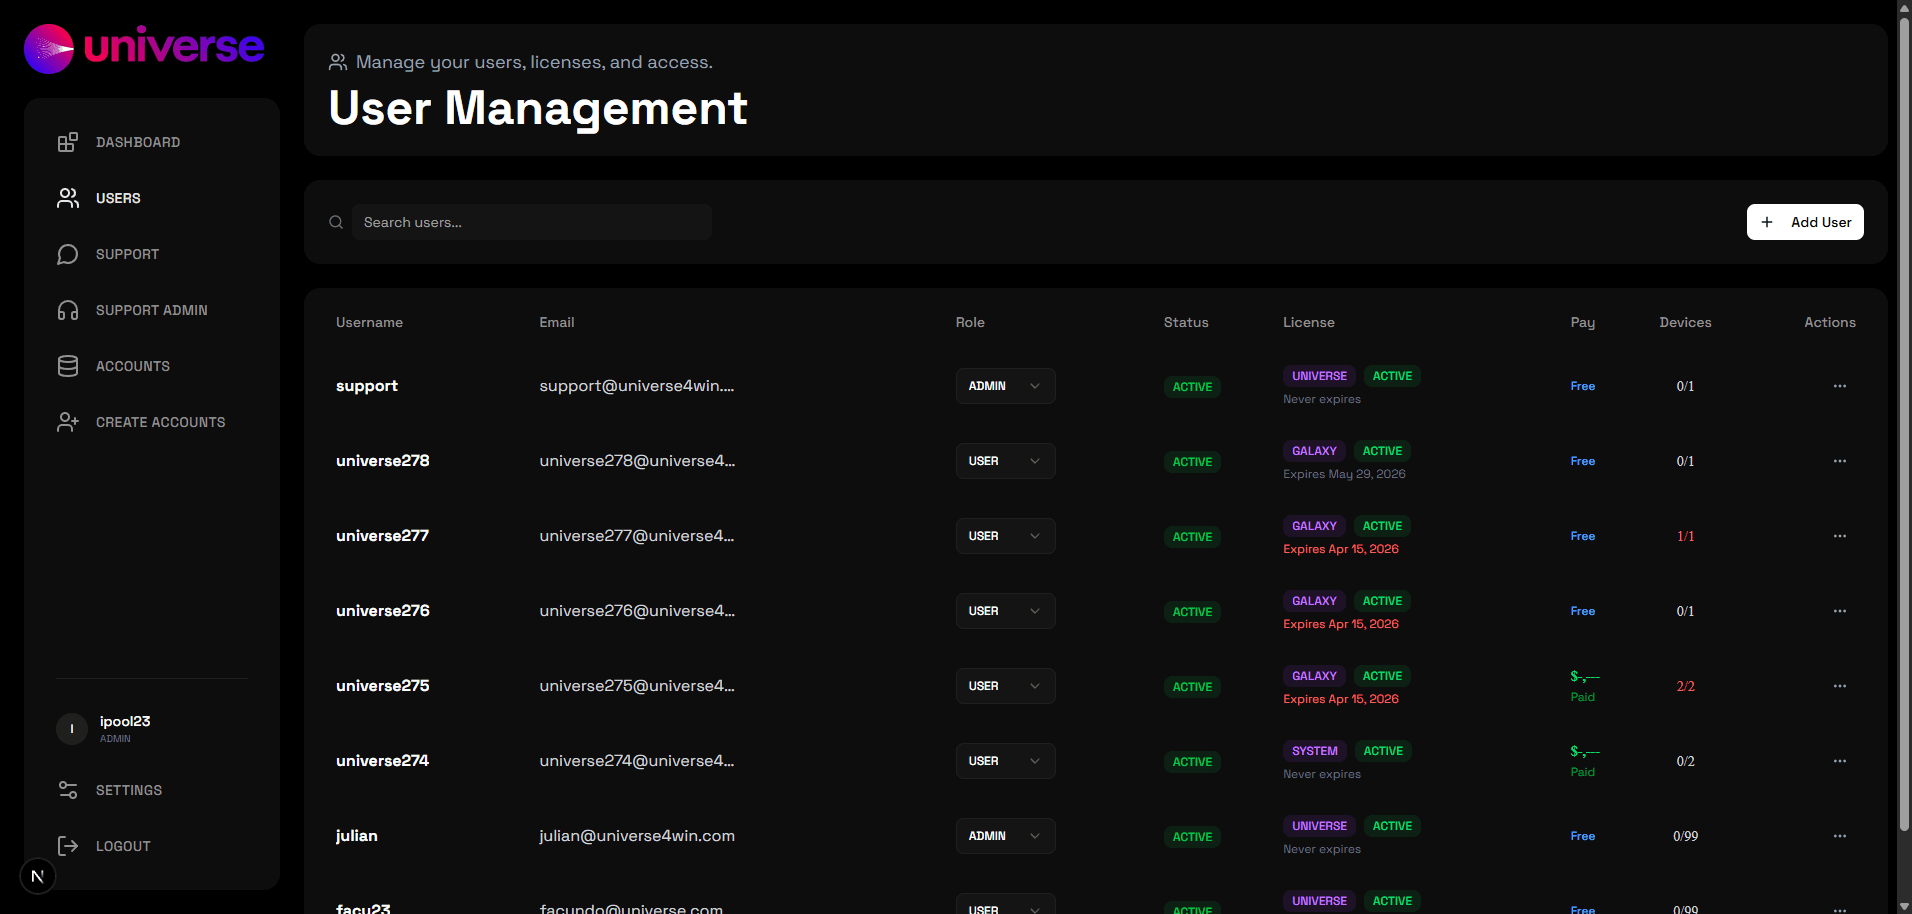Click the Accounts database icon
Screen dimensions: 1912x914
tap(68, 366)
